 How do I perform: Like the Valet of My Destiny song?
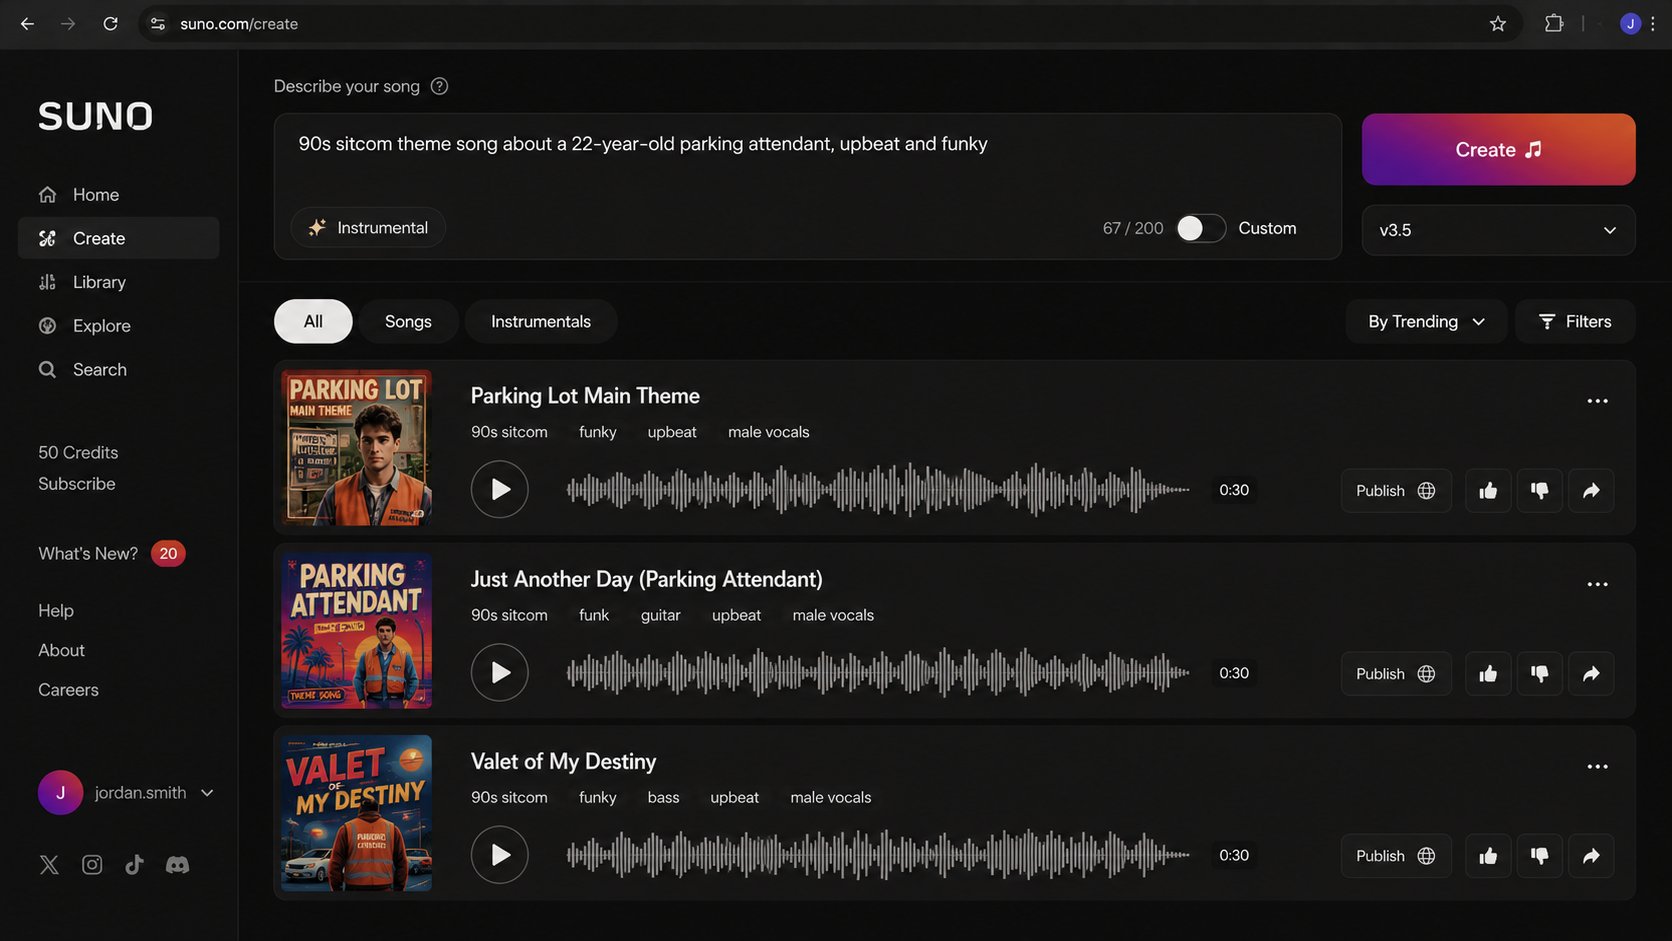(1488, 856)
